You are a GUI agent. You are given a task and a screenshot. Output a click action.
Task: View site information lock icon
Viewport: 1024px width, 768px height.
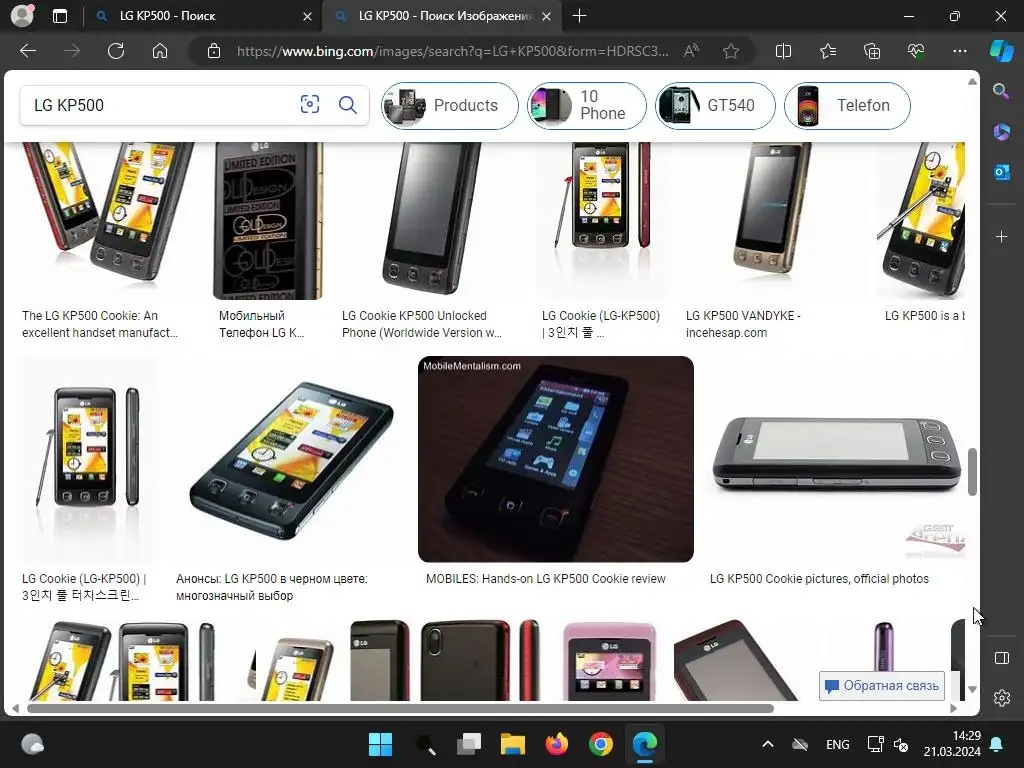pyautogui.click(x=214, y=51)
